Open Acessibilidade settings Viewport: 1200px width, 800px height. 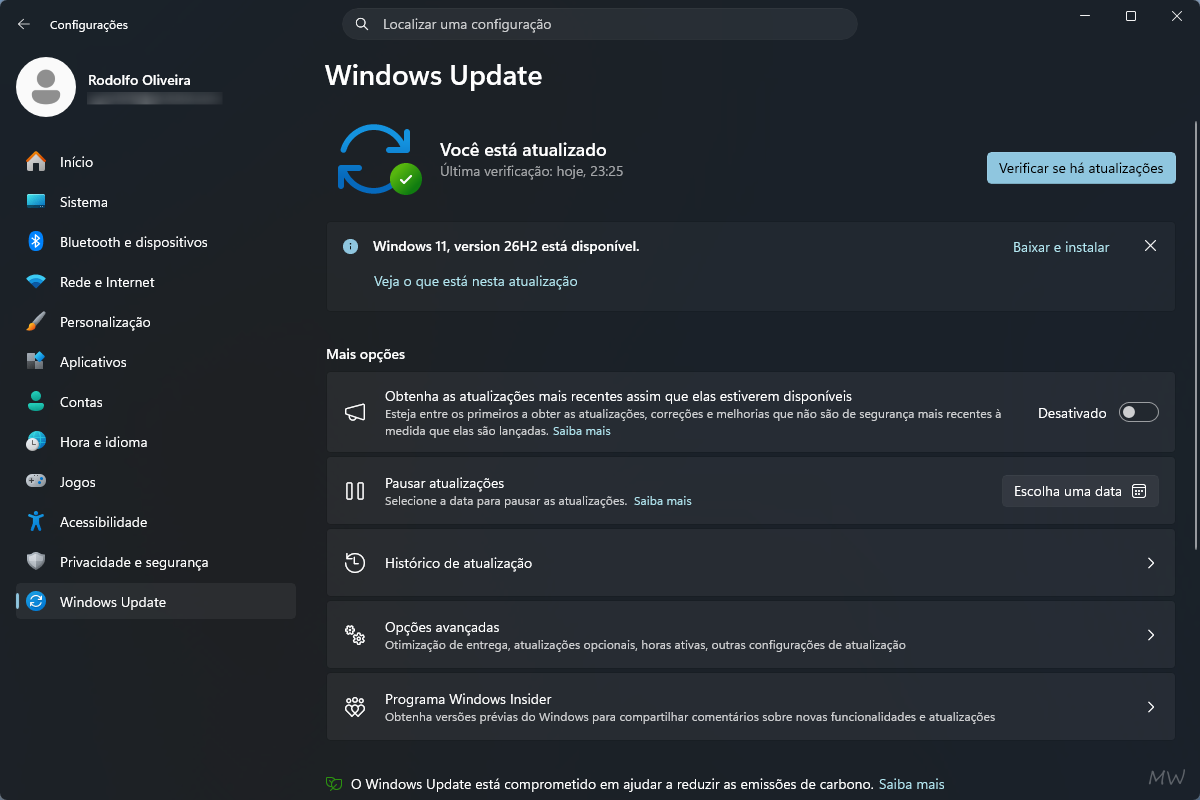click(x=156, y=522)
